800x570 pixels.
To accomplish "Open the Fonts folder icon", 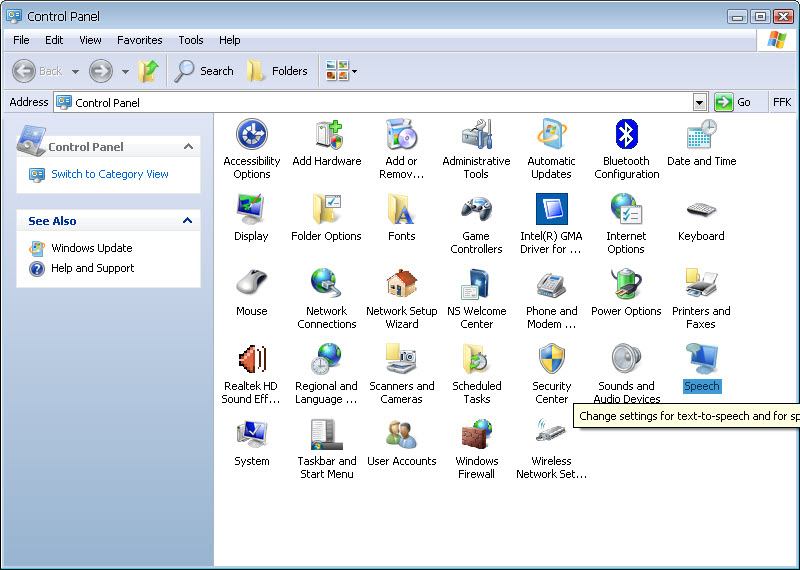I will (402, 209).
